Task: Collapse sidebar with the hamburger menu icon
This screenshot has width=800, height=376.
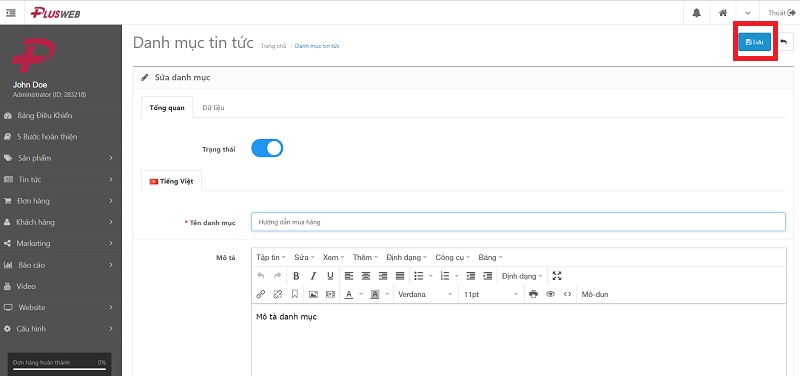Action: coord(11,13)
